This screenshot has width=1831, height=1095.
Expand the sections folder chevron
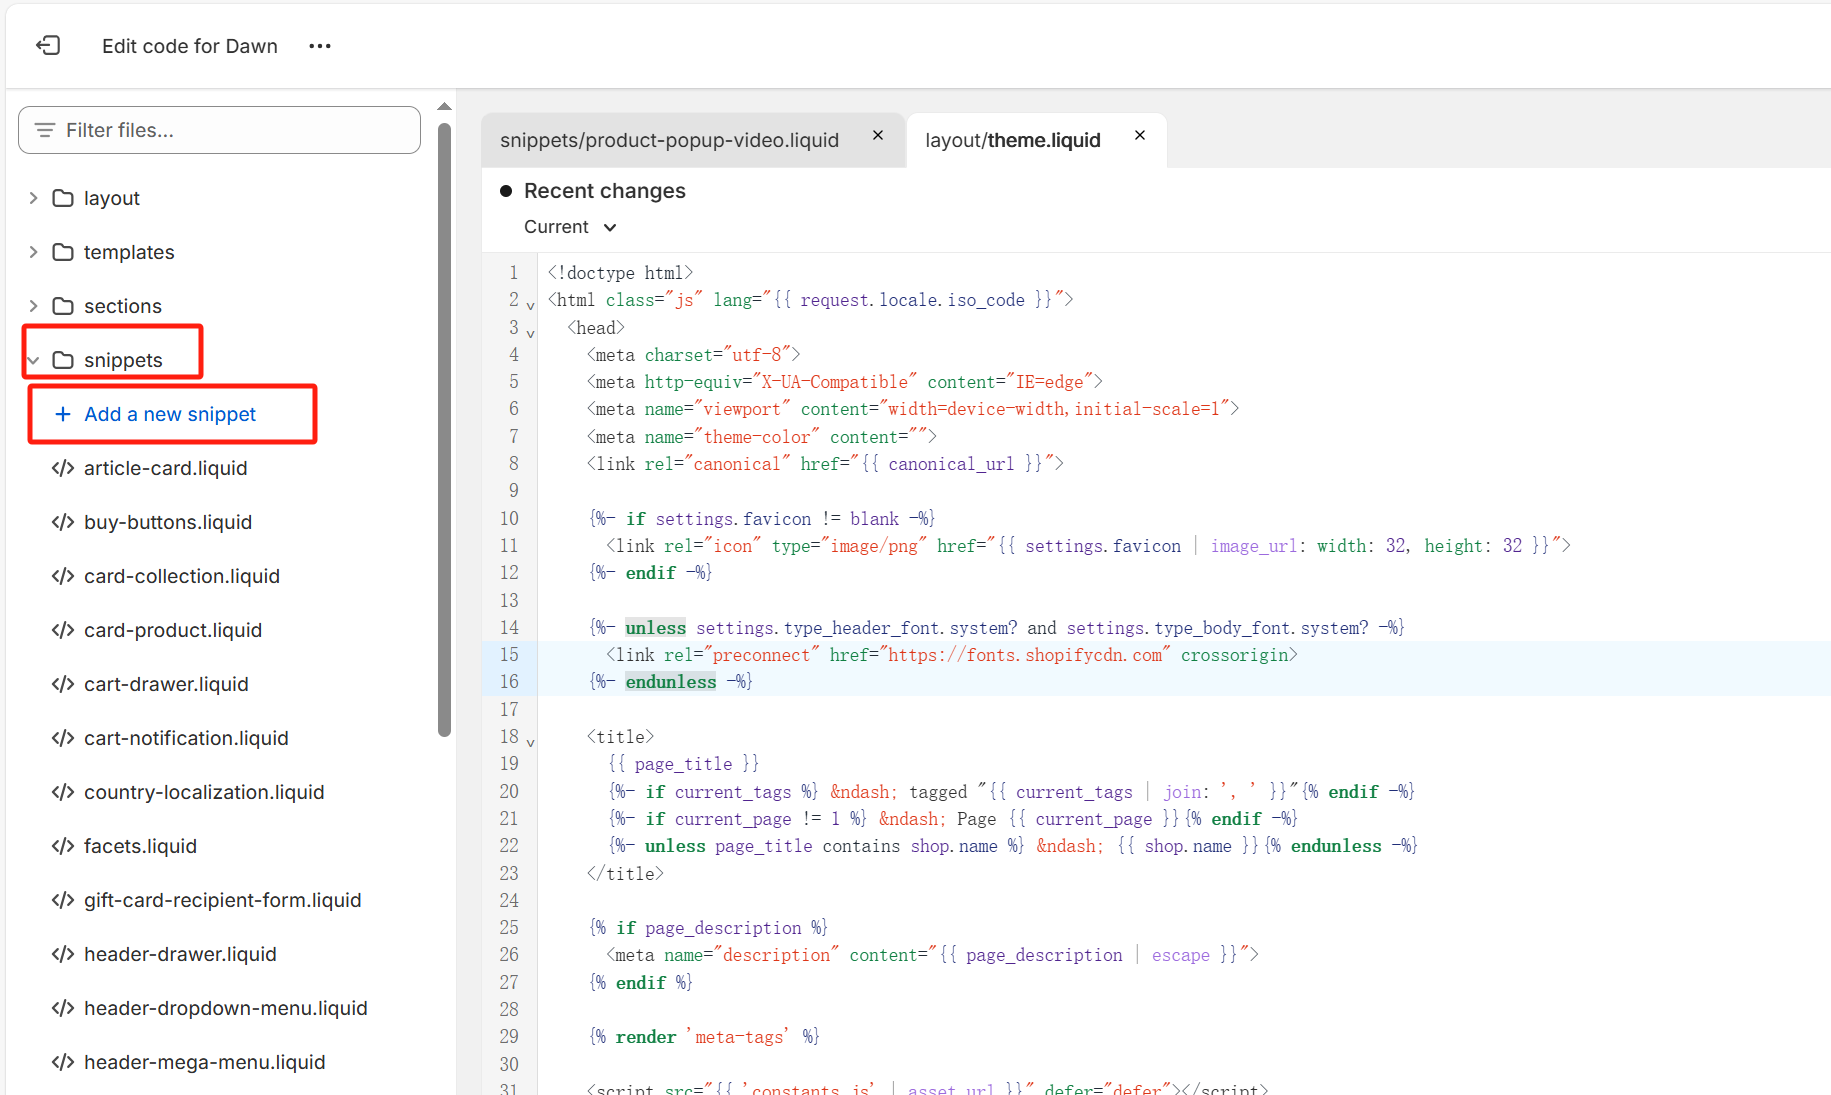tap(33, 306)
